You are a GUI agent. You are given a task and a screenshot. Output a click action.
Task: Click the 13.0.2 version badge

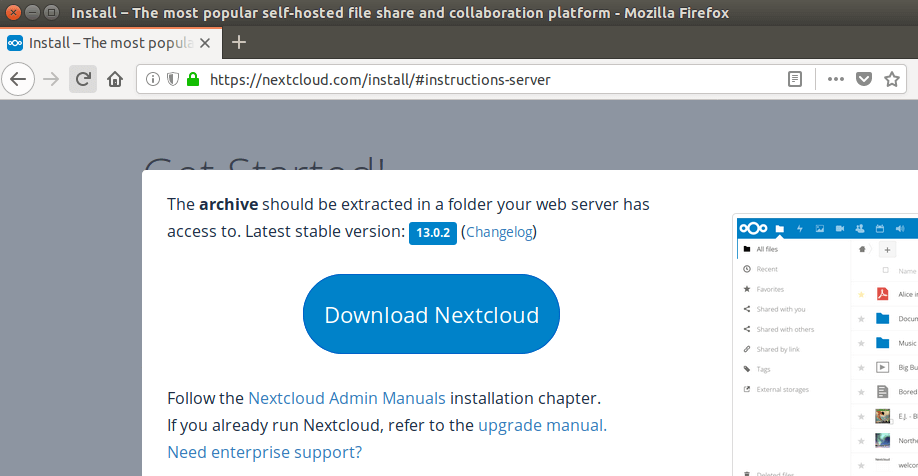pos(433,232)
